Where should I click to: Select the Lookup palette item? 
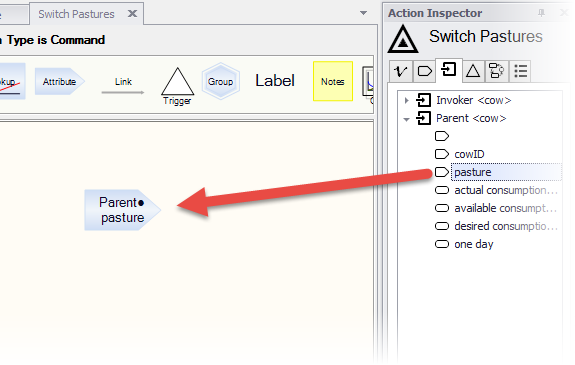click(12, 81)
